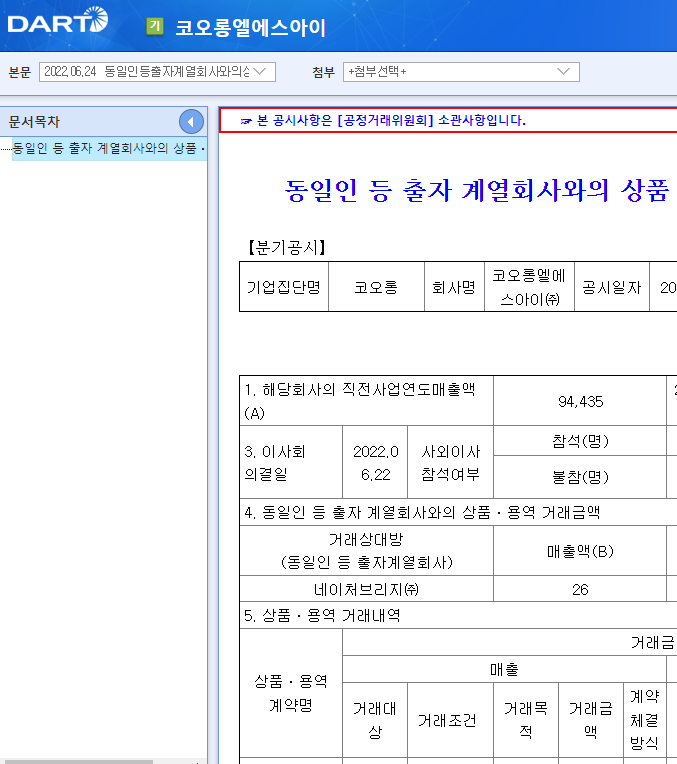The width and height of the screenshot is (677, 764).
Task: Click the 거래상대방 (동일인 등 출자계열회사) header
Action: (367, 551)
